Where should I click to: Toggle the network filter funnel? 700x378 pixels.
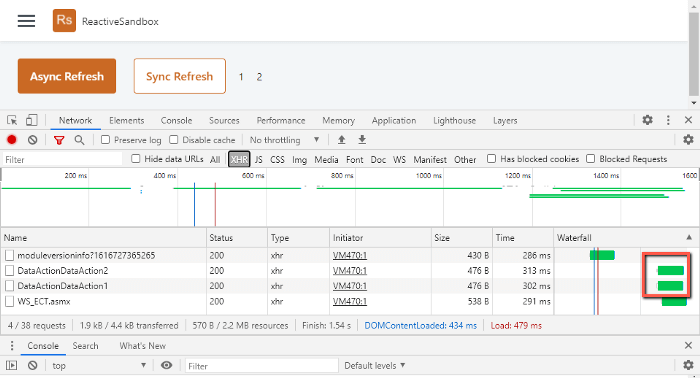tap(58, 140)
